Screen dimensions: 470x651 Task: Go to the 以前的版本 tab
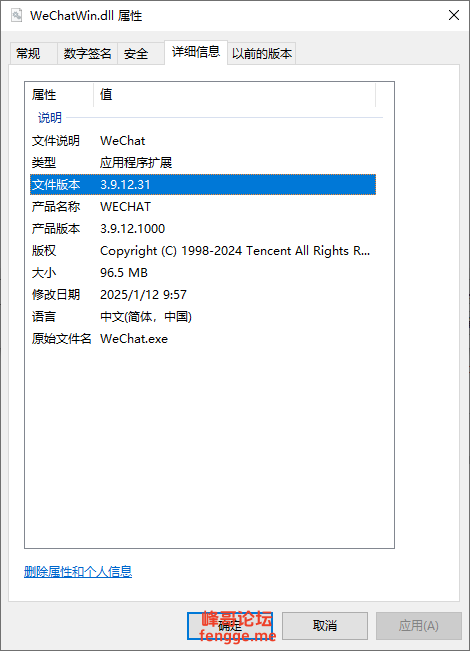[262, 54]
